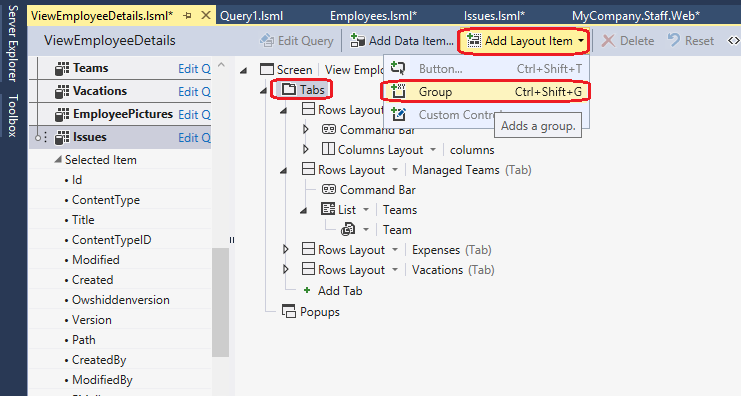
Task: Click the Columns Layout icon
Action: coord(328,149)
